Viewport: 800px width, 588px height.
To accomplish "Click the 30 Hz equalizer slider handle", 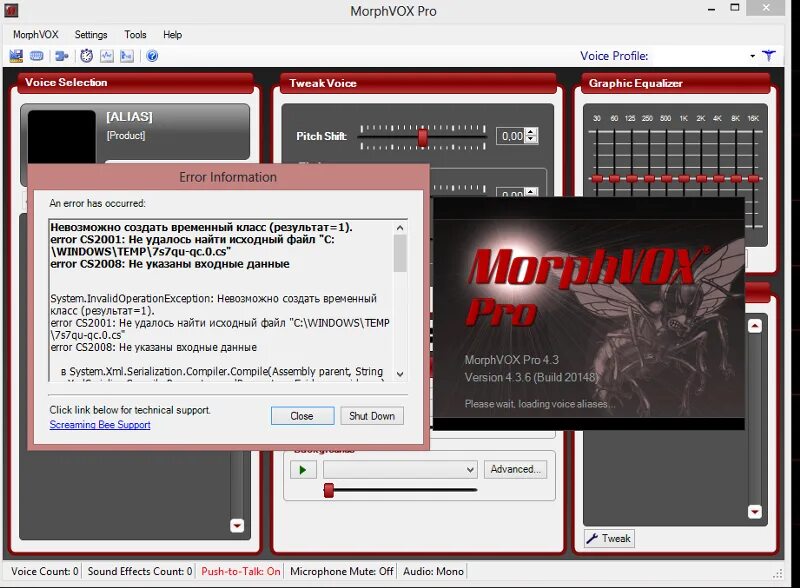I will (596, 179).
